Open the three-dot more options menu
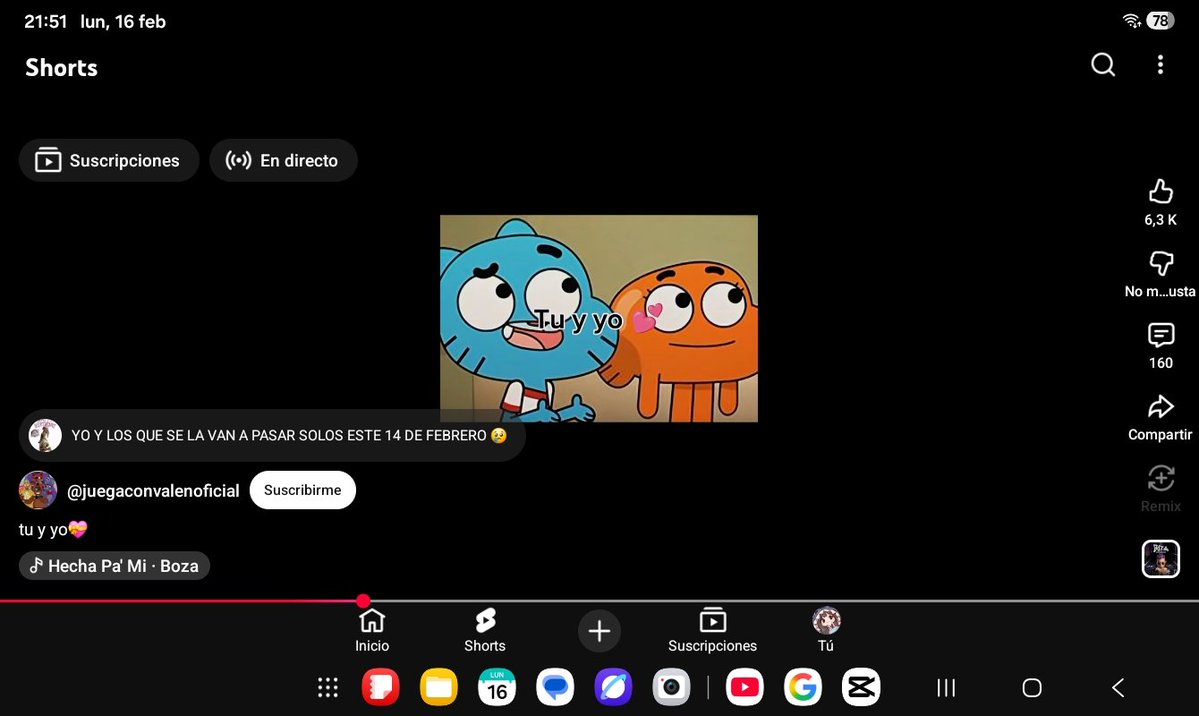 (x=1160, y=65)
